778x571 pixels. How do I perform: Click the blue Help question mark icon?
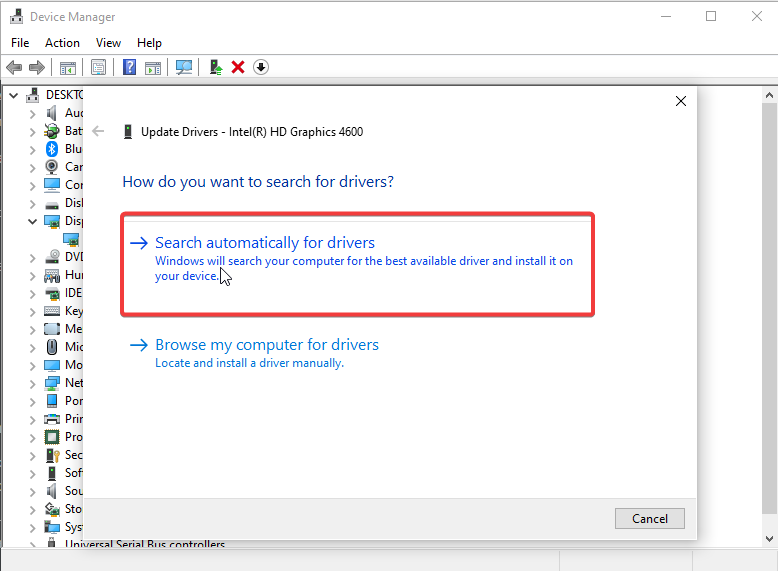[x=130, y=67]
